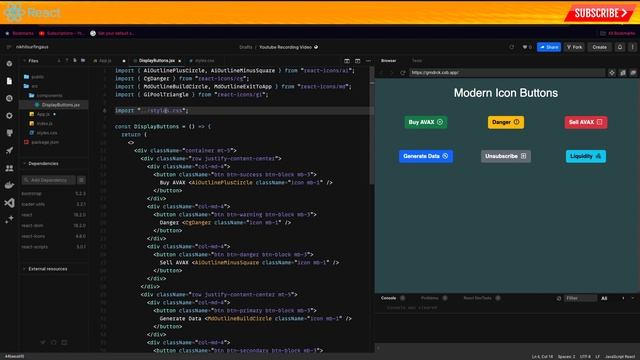This screenshot has height=360, width=640.
Task: Click the preview back arrow
Action: 382,73
